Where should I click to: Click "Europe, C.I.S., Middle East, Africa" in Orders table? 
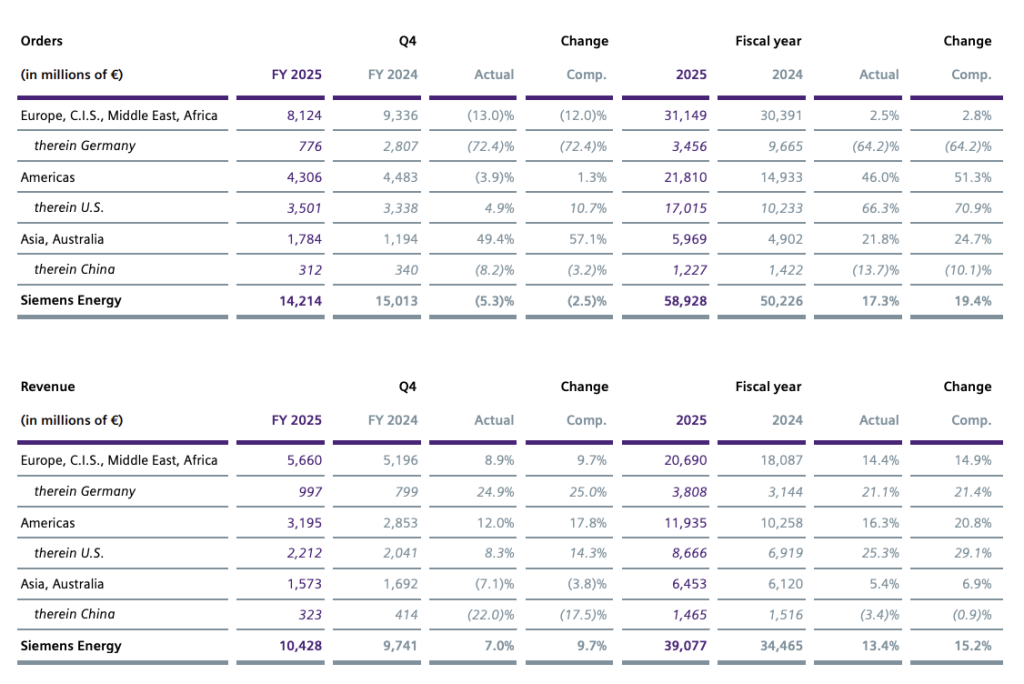point(118,115)
